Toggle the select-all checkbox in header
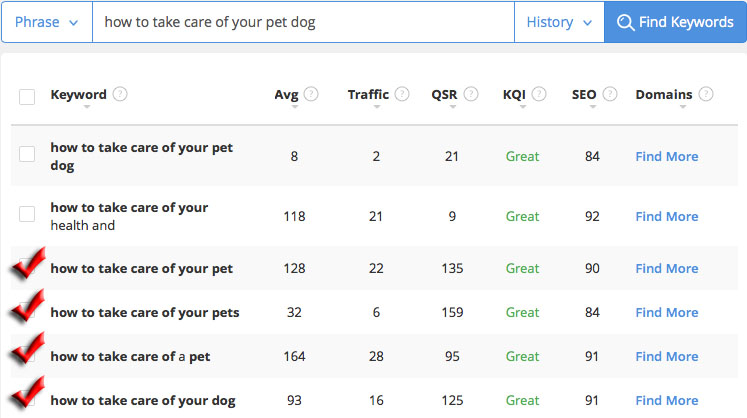 [27, 96]
